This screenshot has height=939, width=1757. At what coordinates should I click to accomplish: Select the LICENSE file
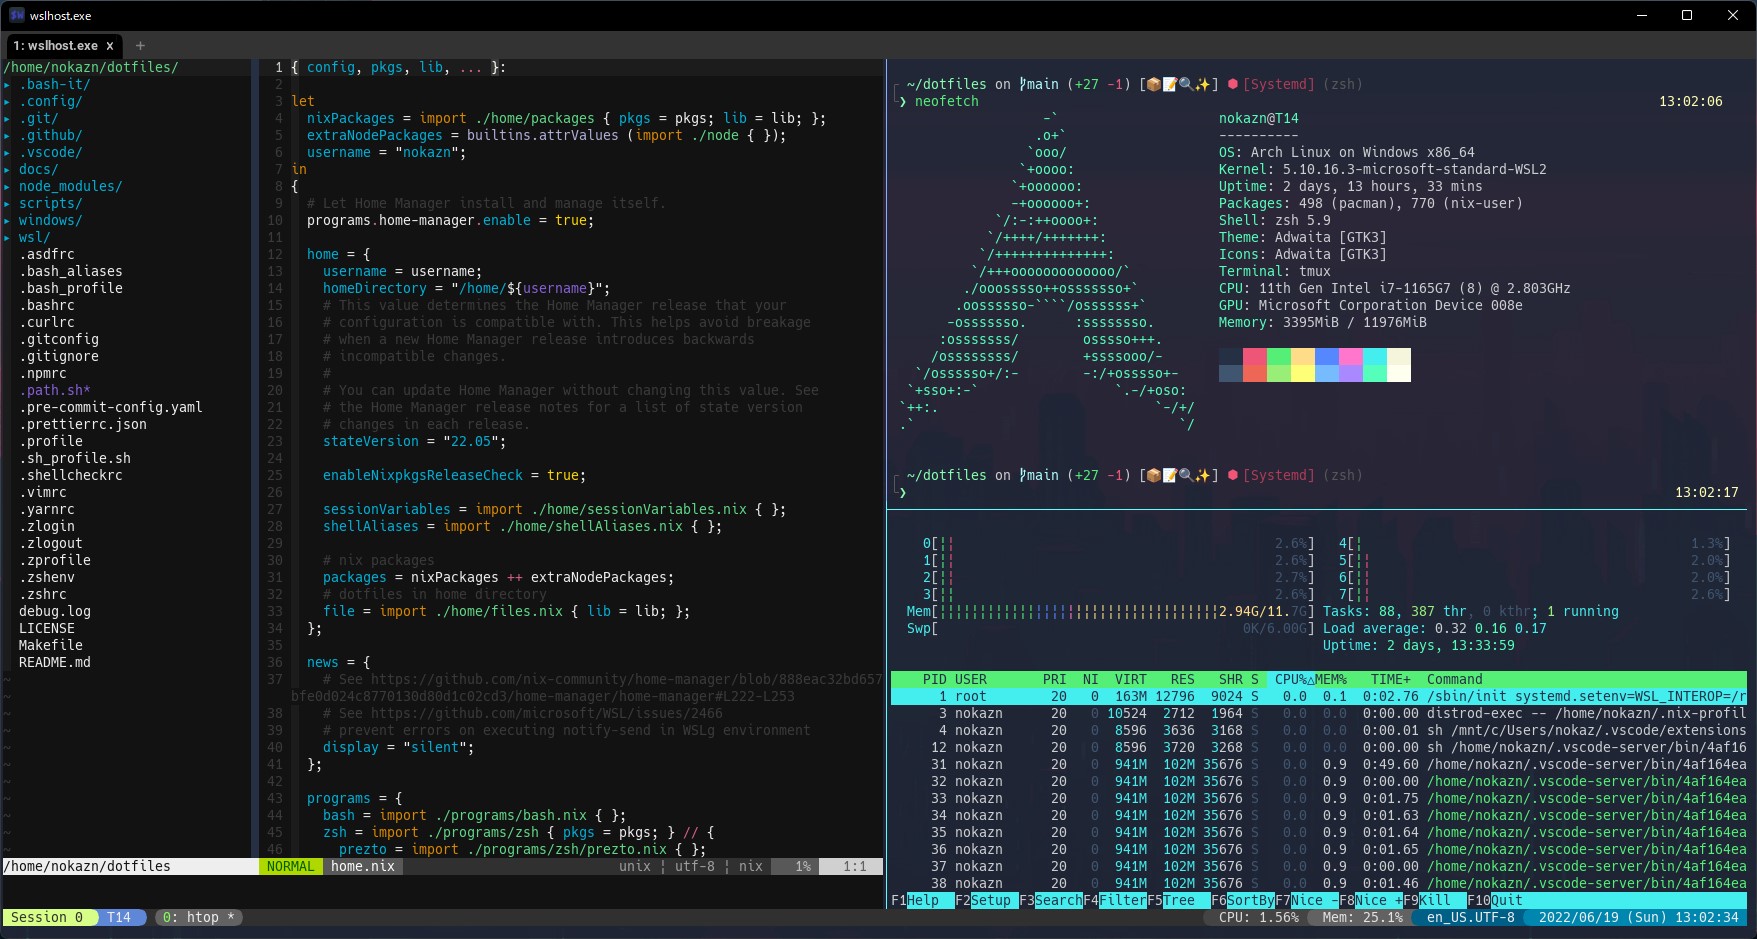(x=47, y=628)
